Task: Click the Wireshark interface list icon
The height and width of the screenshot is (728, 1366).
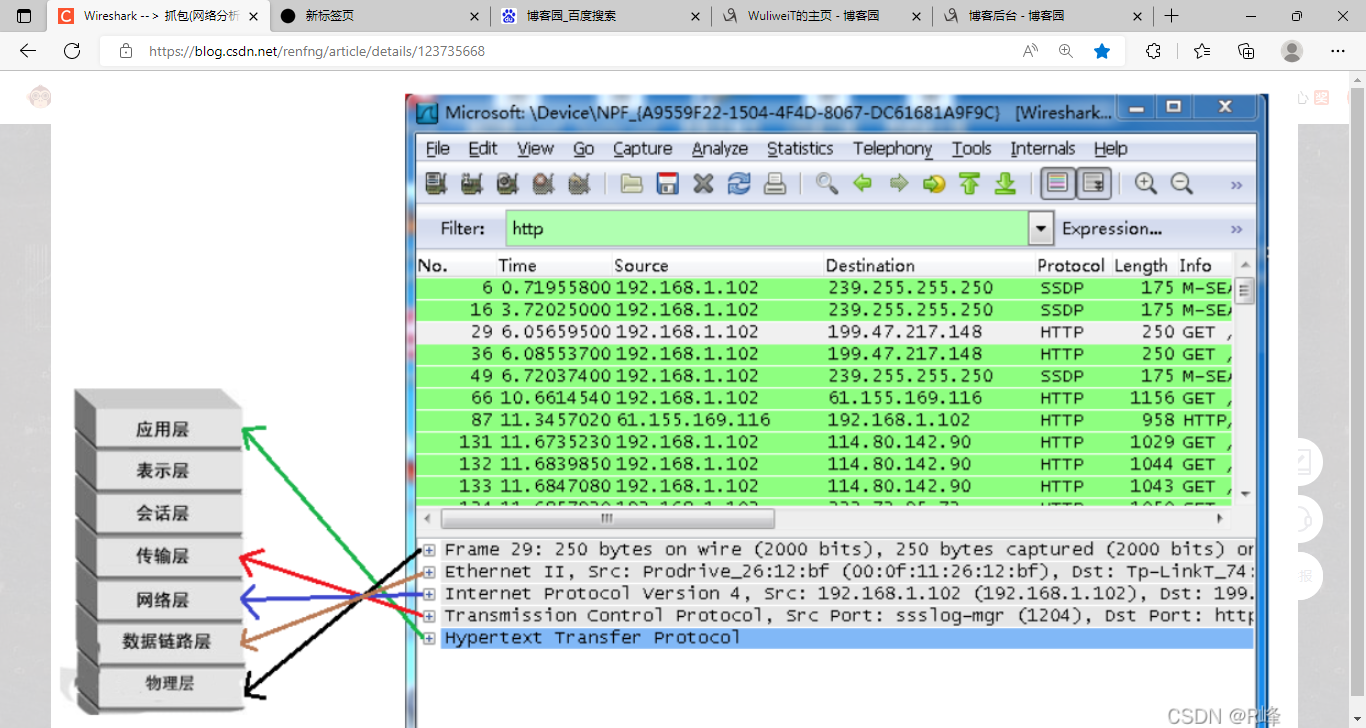Action: [x=435, y=184]
